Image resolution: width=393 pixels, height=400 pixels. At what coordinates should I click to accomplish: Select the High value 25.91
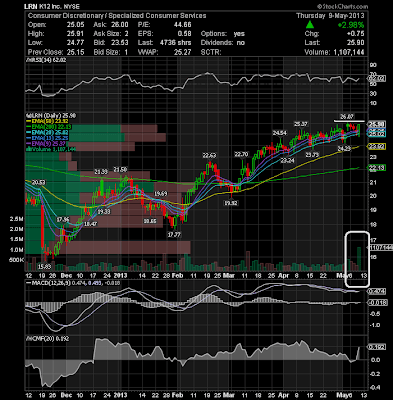click(x=75, y=34)
